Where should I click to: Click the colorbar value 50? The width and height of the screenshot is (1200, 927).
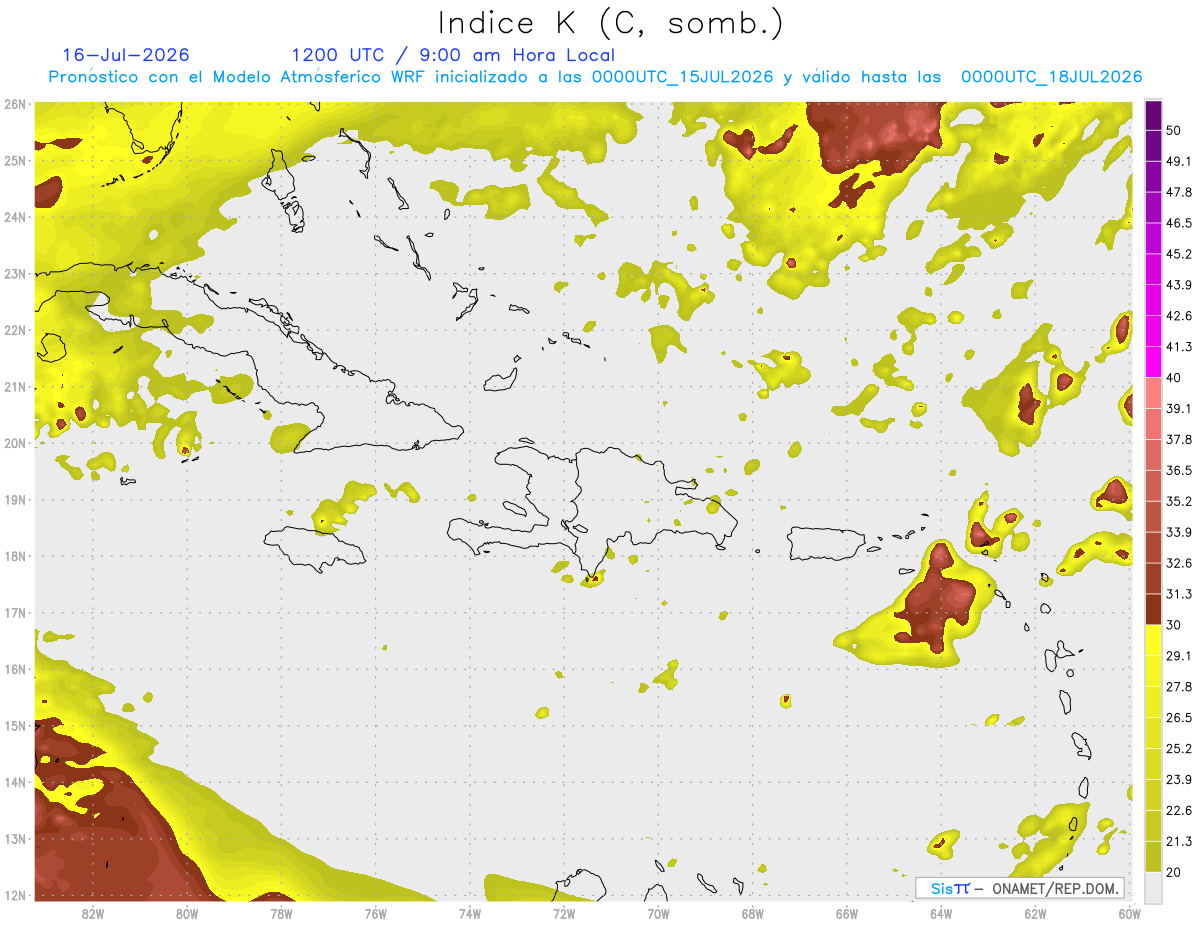(x=1175, y=131)
